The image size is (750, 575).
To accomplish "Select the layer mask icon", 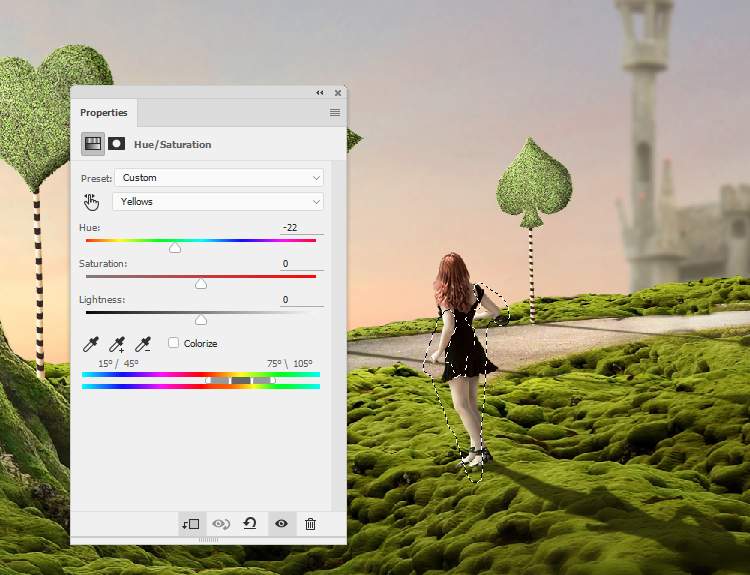I will (116, 144).
